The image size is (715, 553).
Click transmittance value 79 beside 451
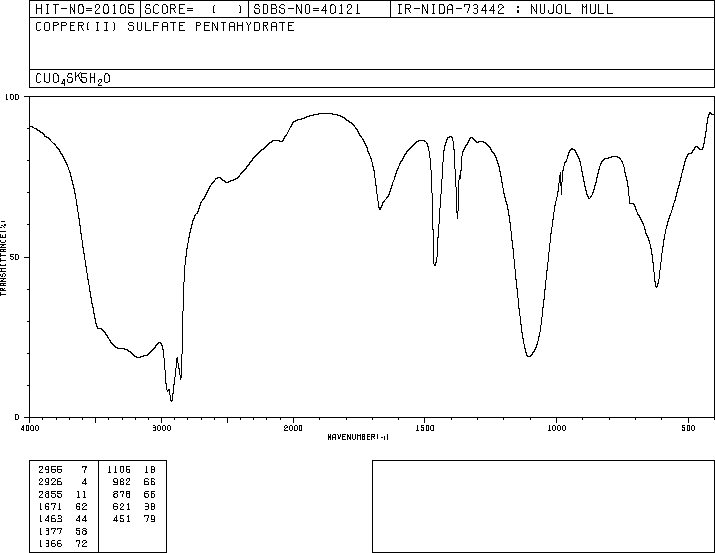[150, 519]
